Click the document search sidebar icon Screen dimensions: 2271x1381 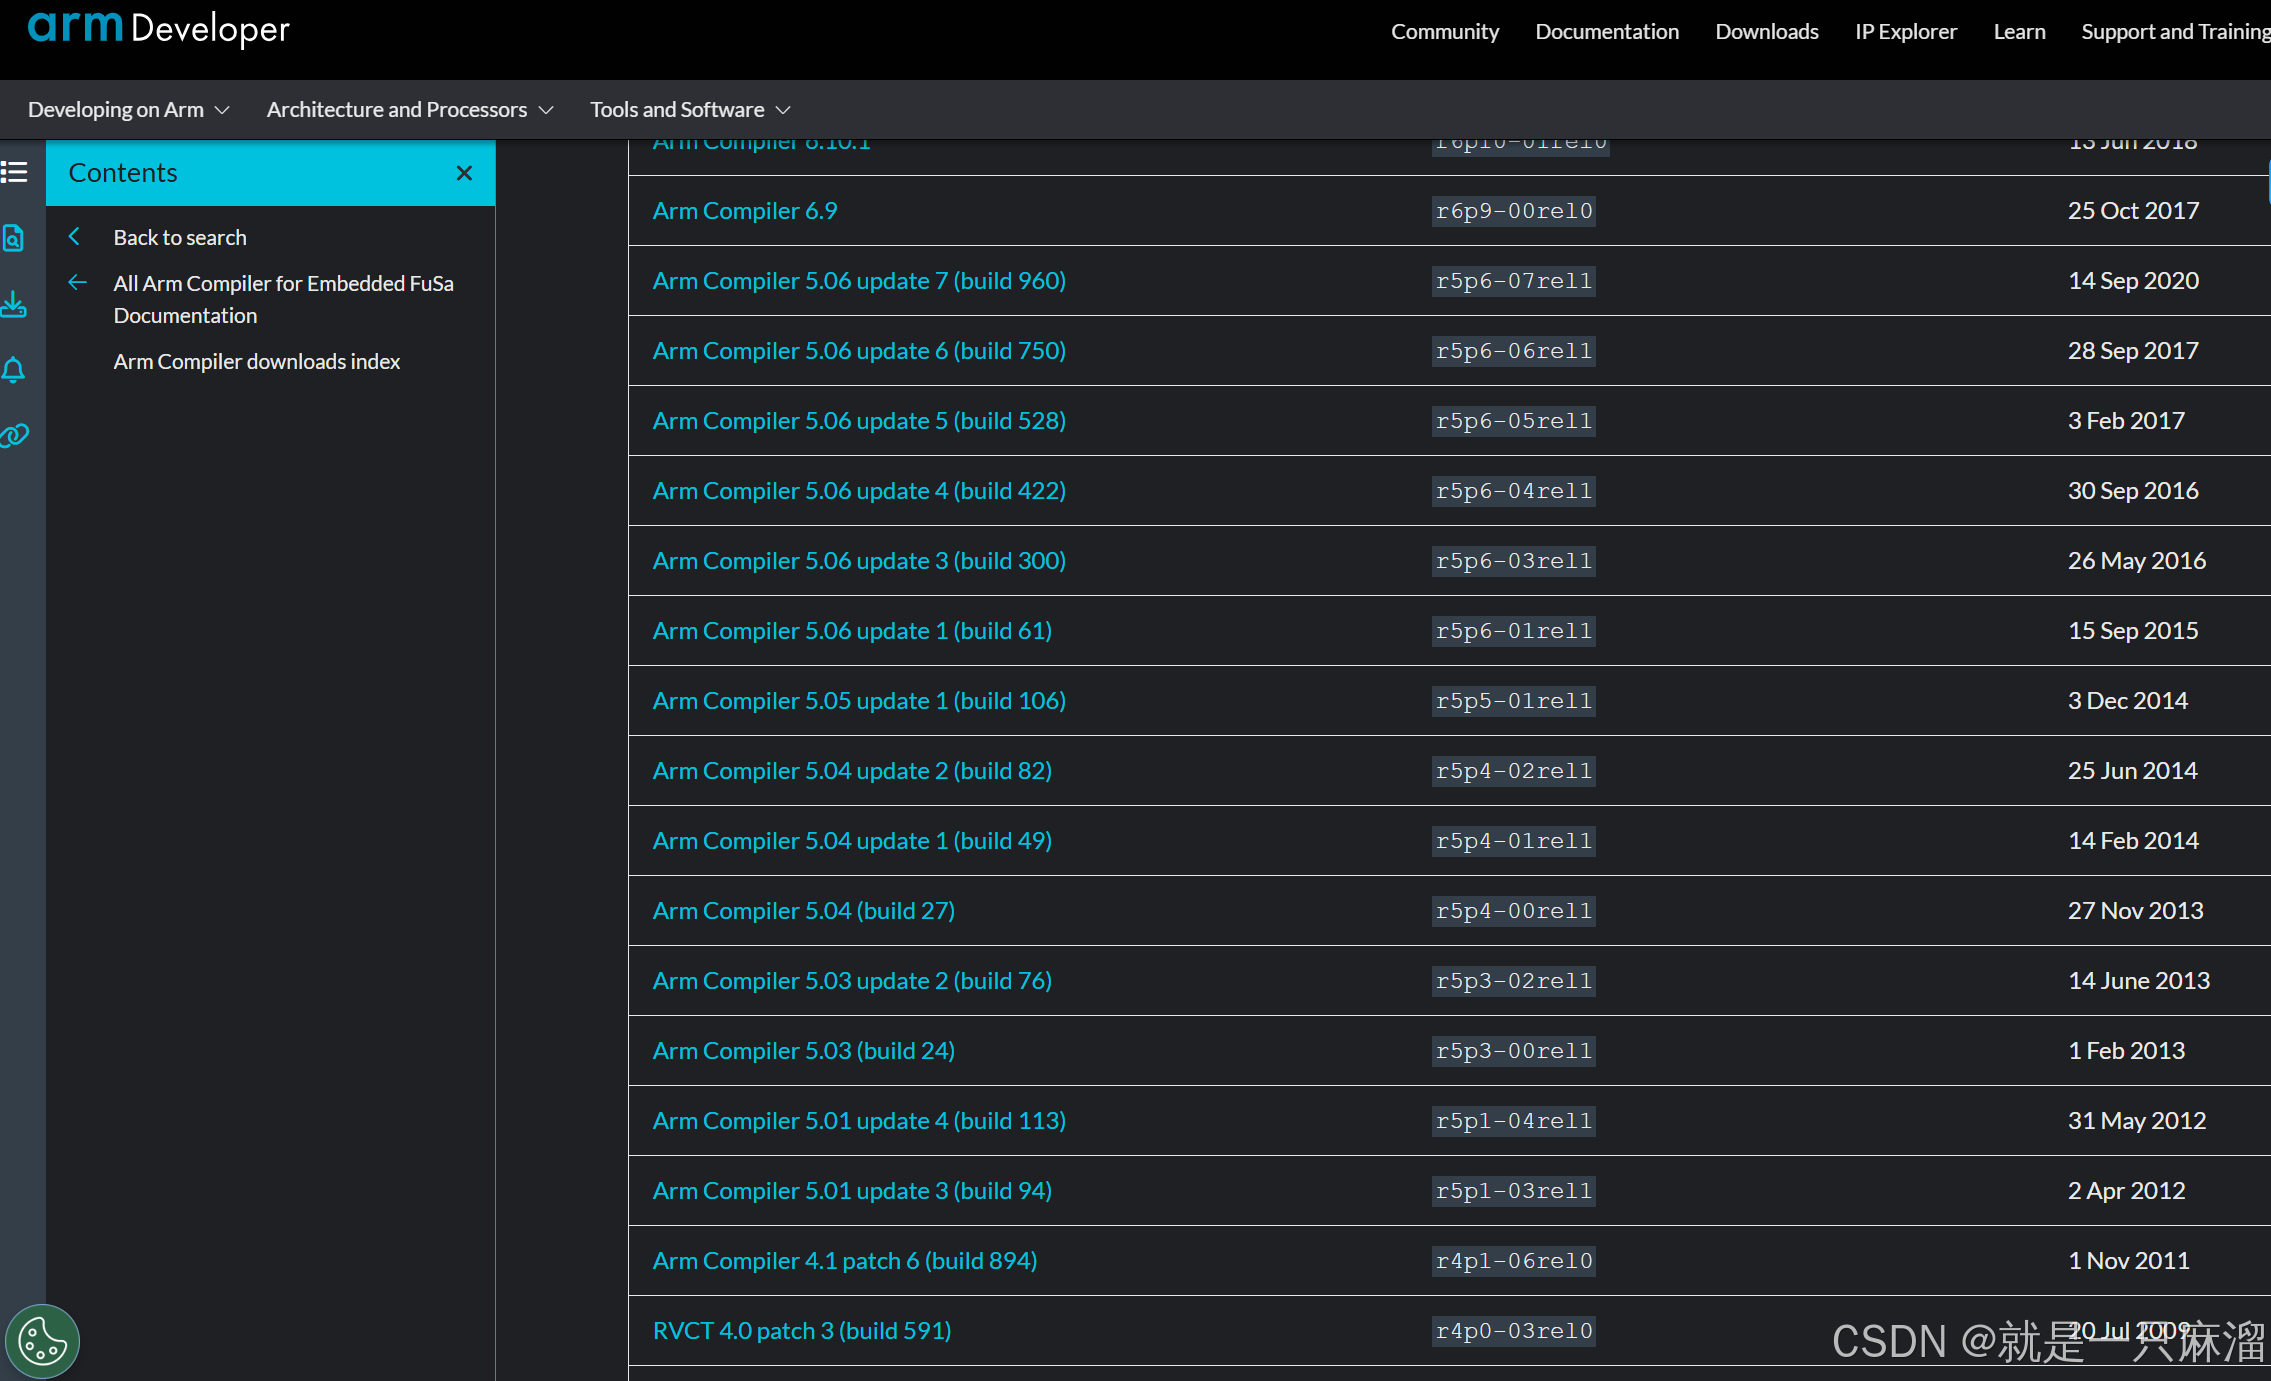pyautogui.click(x=14, y=238)
